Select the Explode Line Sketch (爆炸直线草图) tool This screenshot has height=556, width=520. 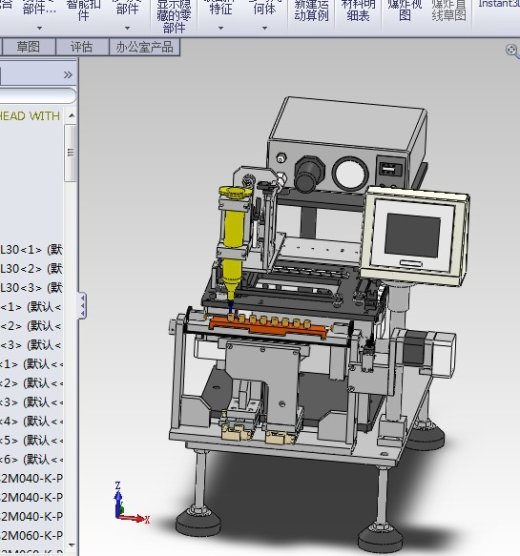click(x=449, y=10)
